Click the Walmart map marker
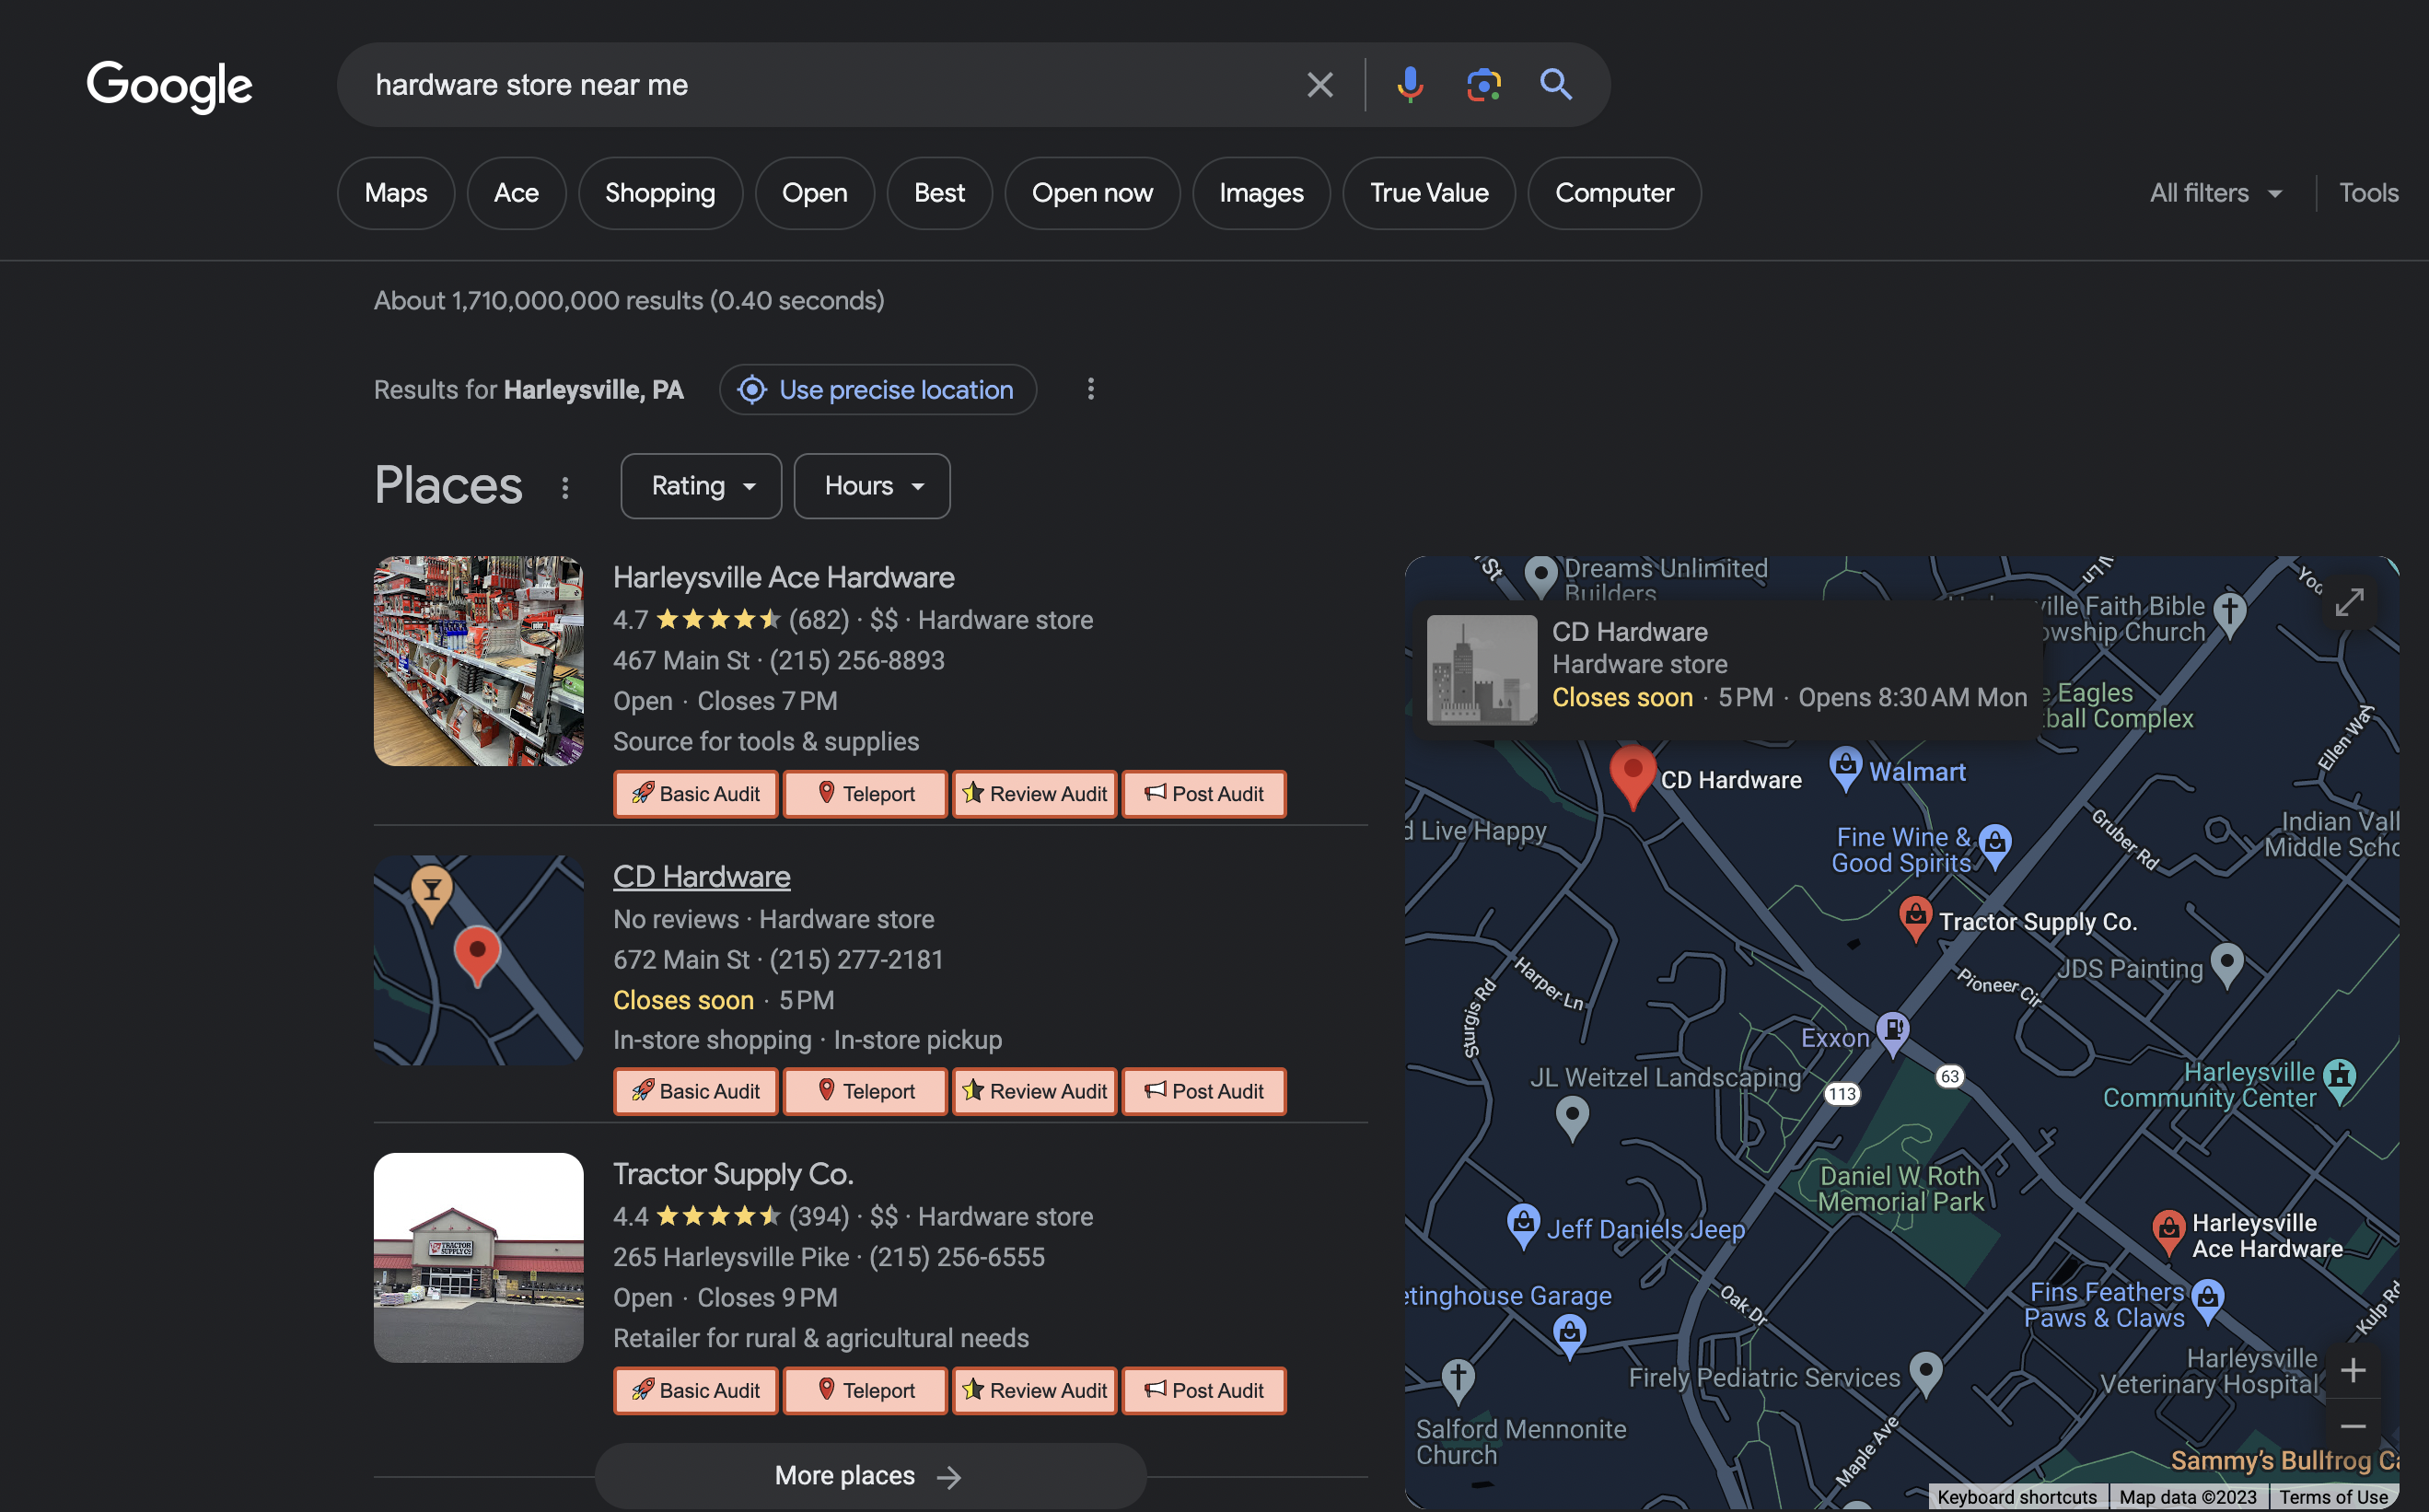This screenshot has height=1512, width=2429. click(x=1845, y=769)
